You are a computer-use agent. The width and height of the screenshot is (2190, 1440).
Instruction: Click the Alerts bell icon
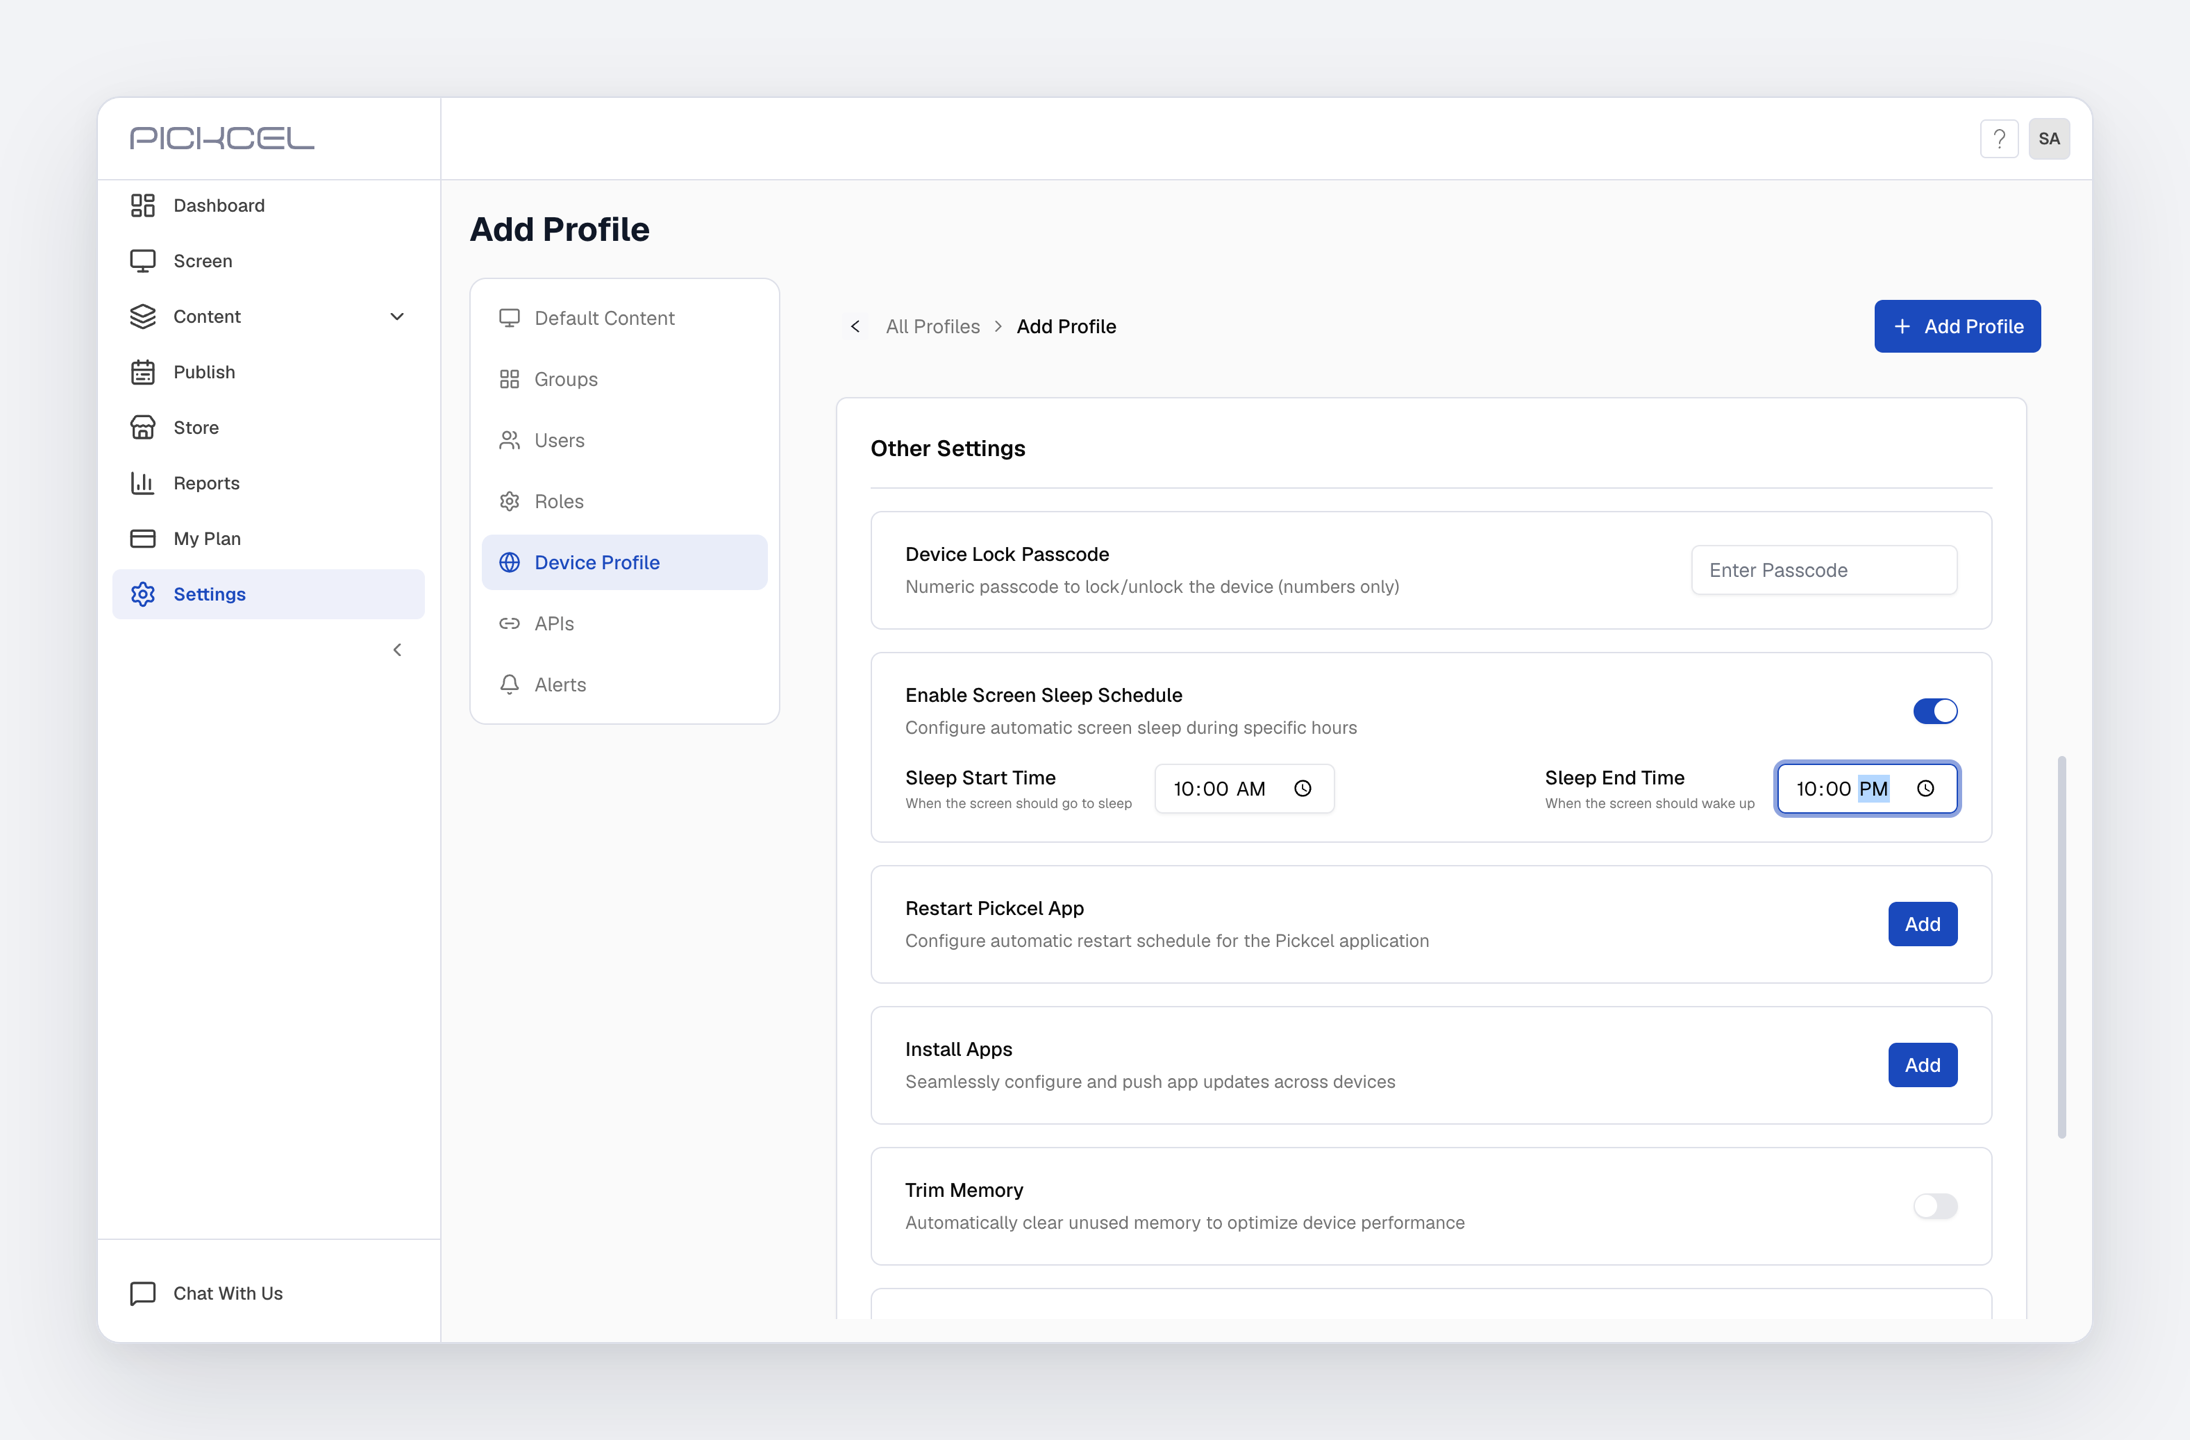(x=510, y=684)
